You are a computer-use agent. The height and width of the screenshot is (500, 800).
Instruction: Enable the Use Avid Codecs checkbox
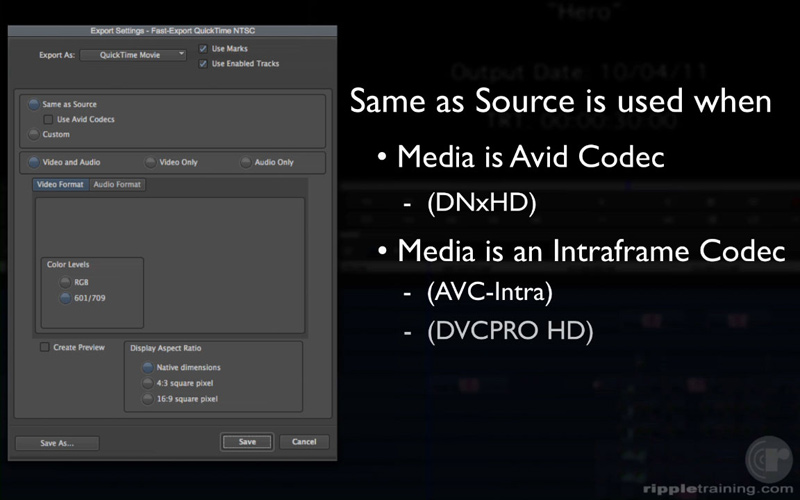point(48,119)
